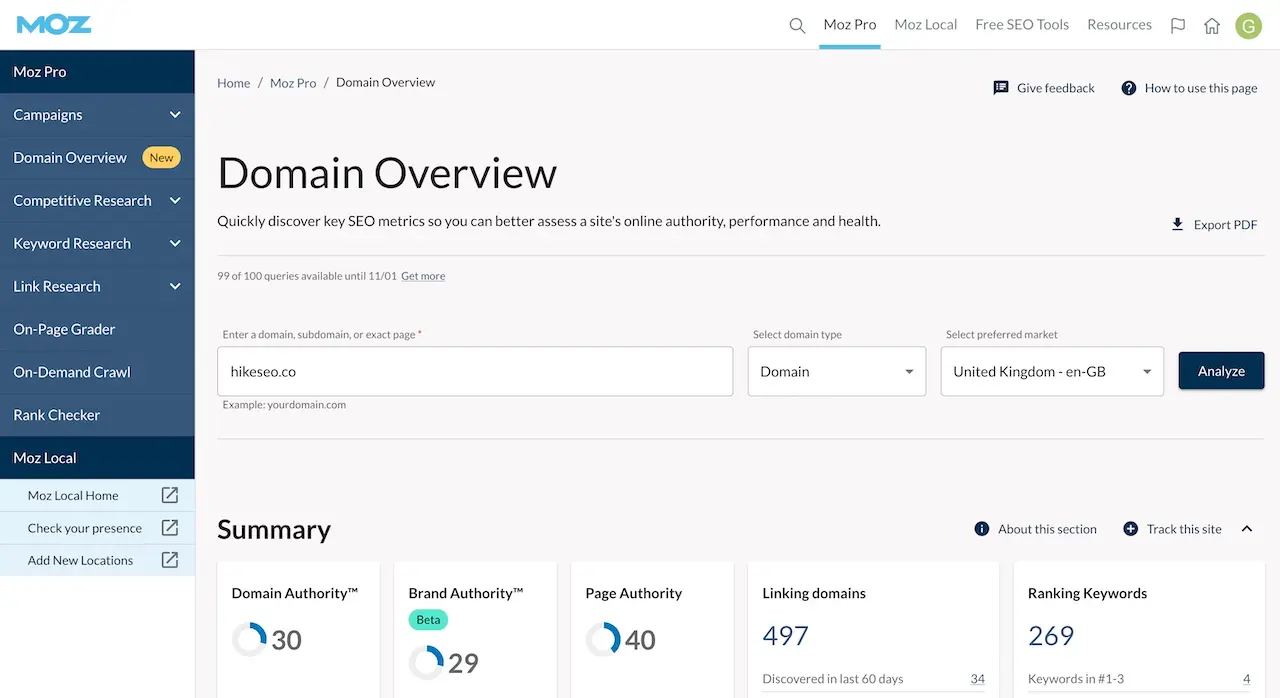Click the Moz logo
Screen dimensions: 1280x698
tap(54, 24)
